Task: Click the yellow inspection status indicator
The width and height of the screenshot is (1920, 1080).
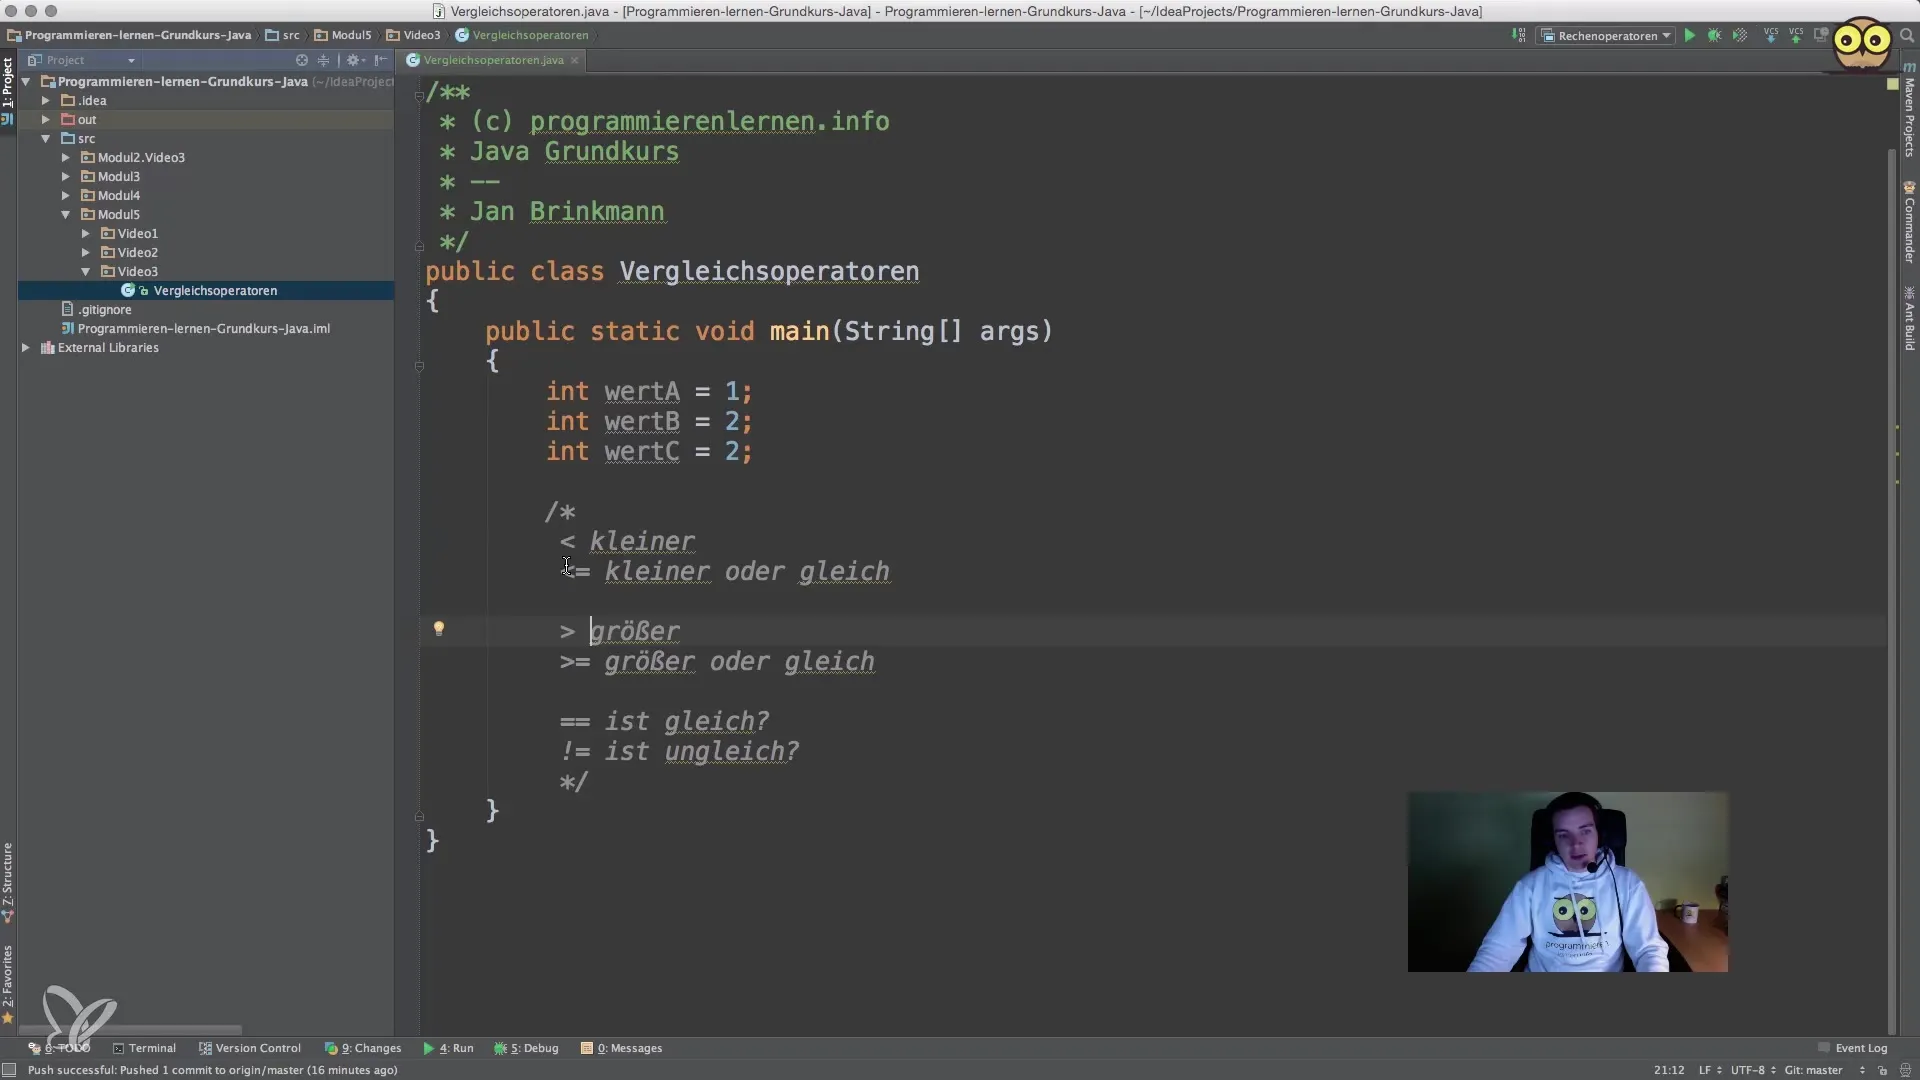Action: pos(1892,84)
